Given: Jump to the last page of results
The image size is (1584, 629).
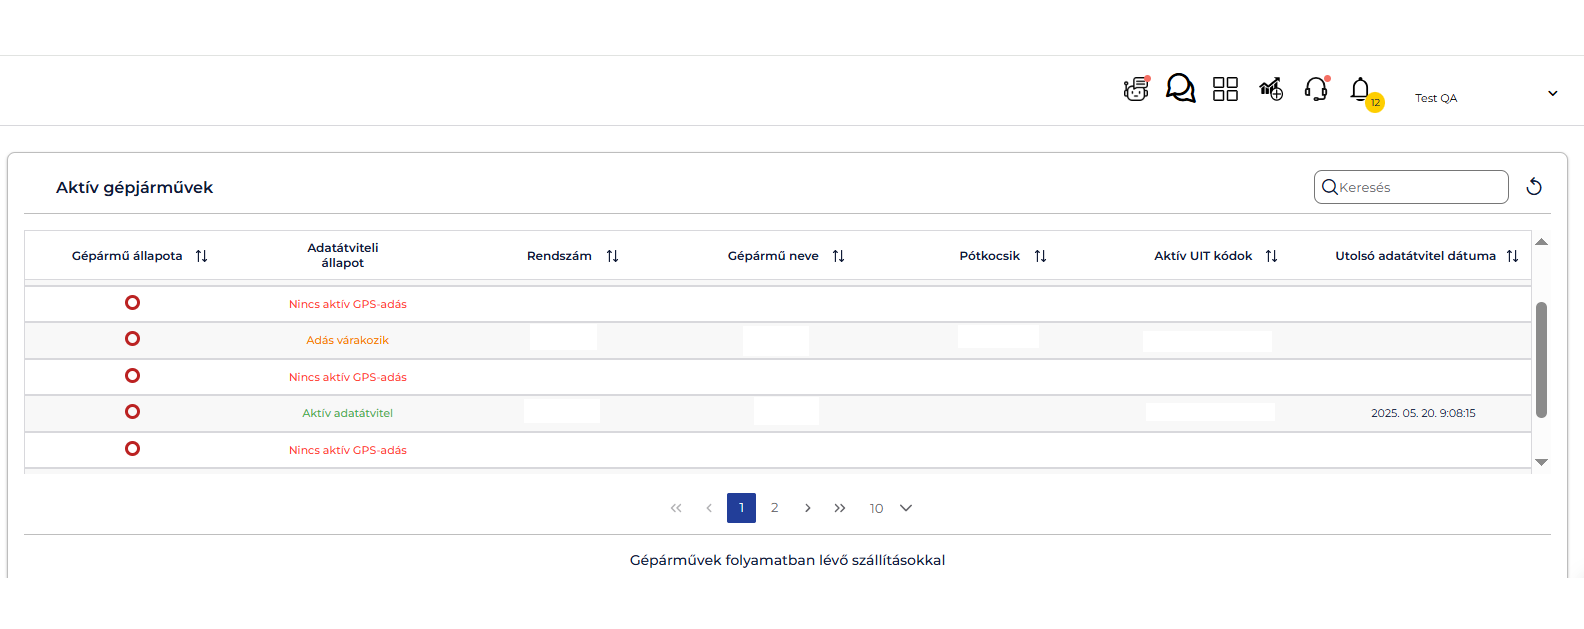Looking at the screenshot, I should point(840,508).
